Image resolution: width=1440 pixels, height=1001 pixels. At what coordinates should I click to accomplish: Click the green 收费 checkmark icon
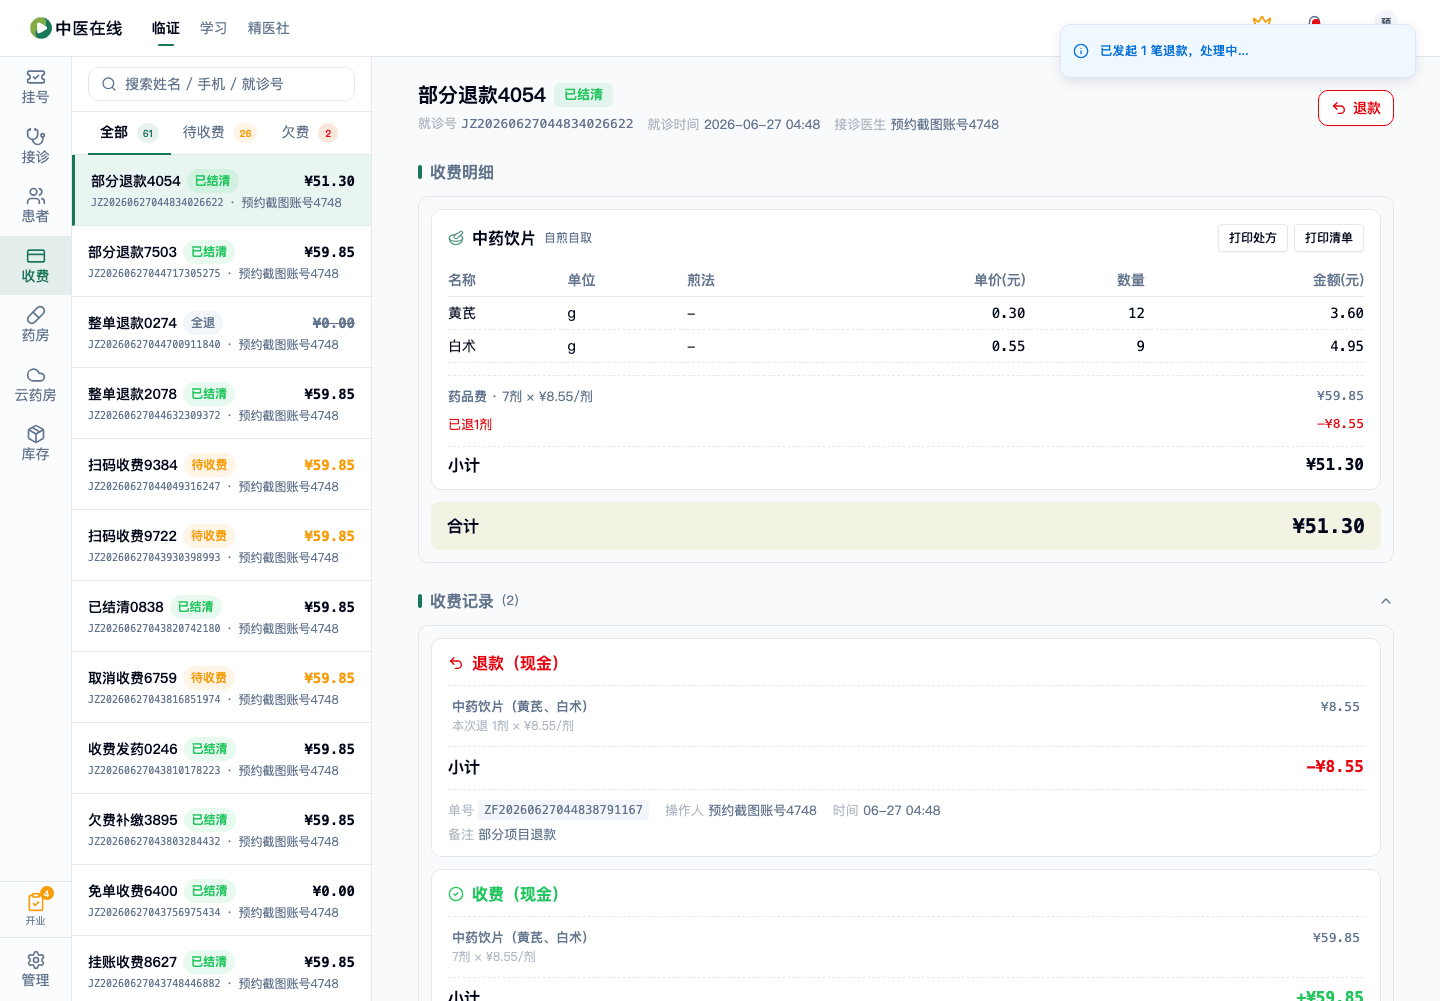tap(456, 894)
